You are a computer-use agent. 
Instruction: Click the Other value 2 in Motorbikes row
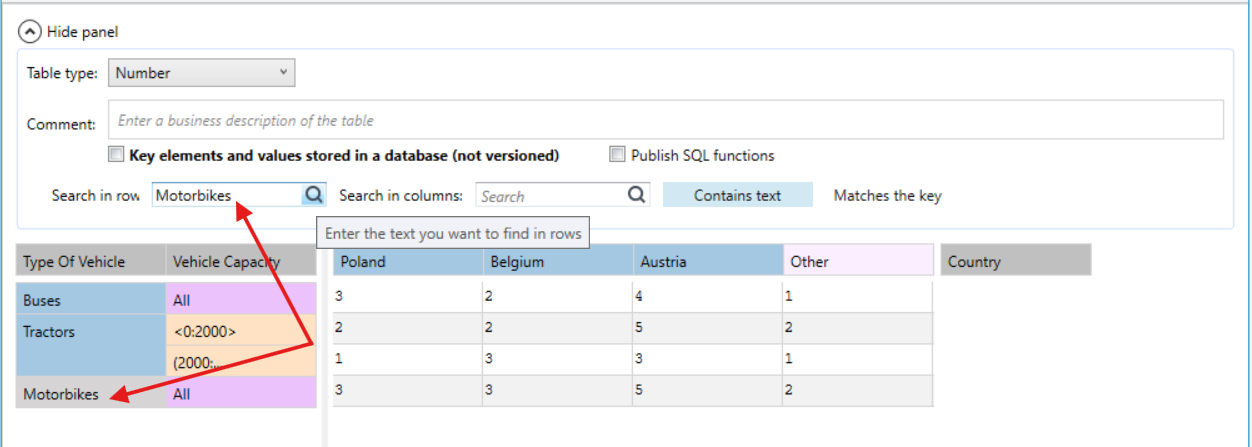coord(857,390)
